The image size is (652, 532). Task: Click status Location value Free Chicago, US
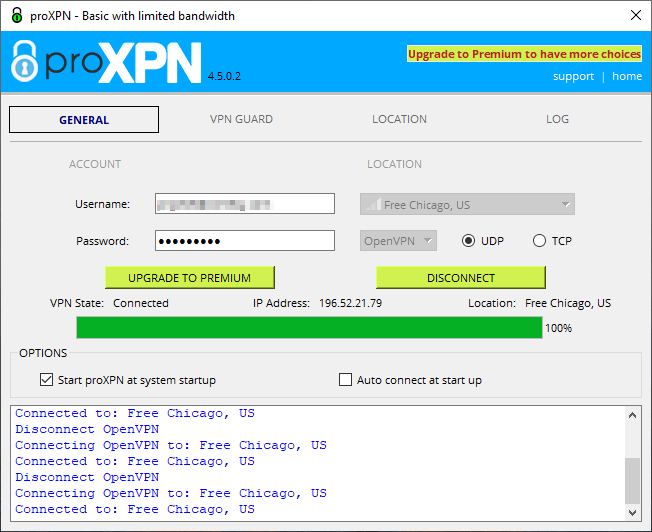point(568,303)
